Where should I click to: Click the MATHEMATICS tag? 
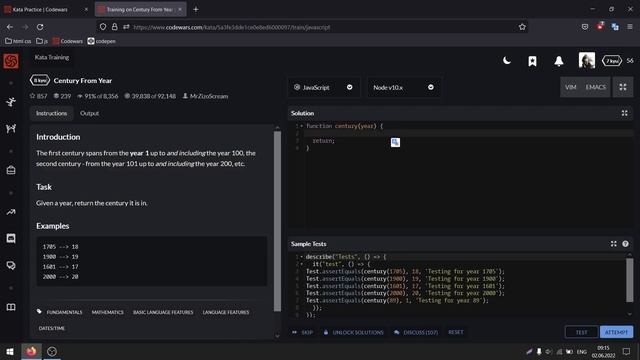point(107,312)
